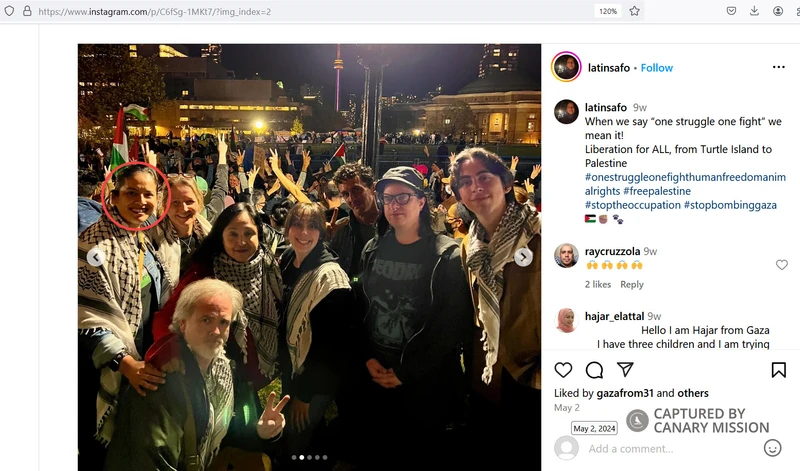The width and height of the screenshot is (800, 471).
Task: Open latinsafo profile picture in header
Action: (566, 67)
